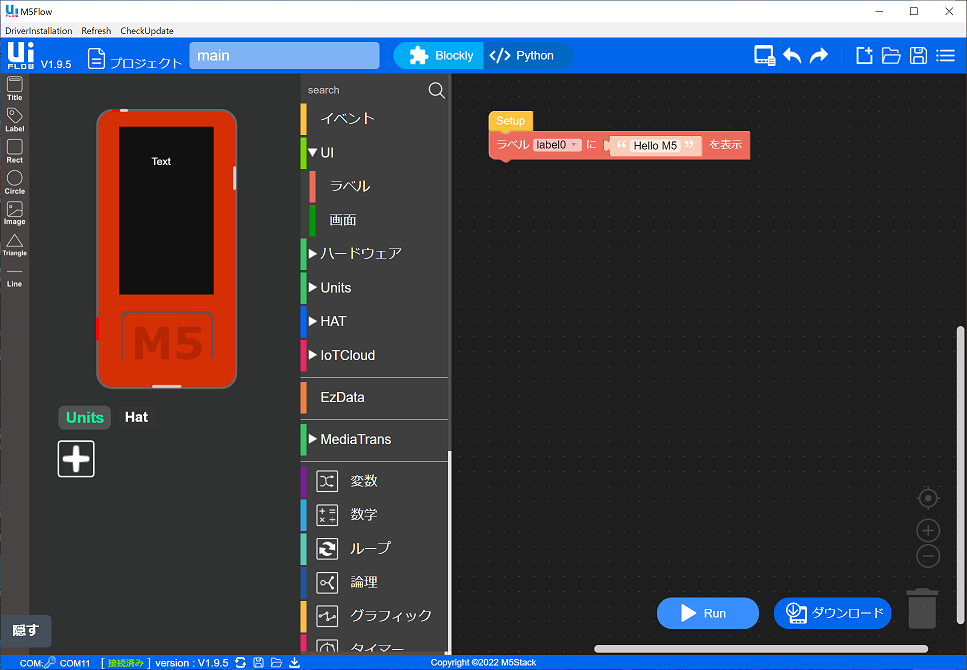This screenshot has width=967, height=670.
Task: Open the イベント block category
Action: pyautogui.click(x=374, y=118)
